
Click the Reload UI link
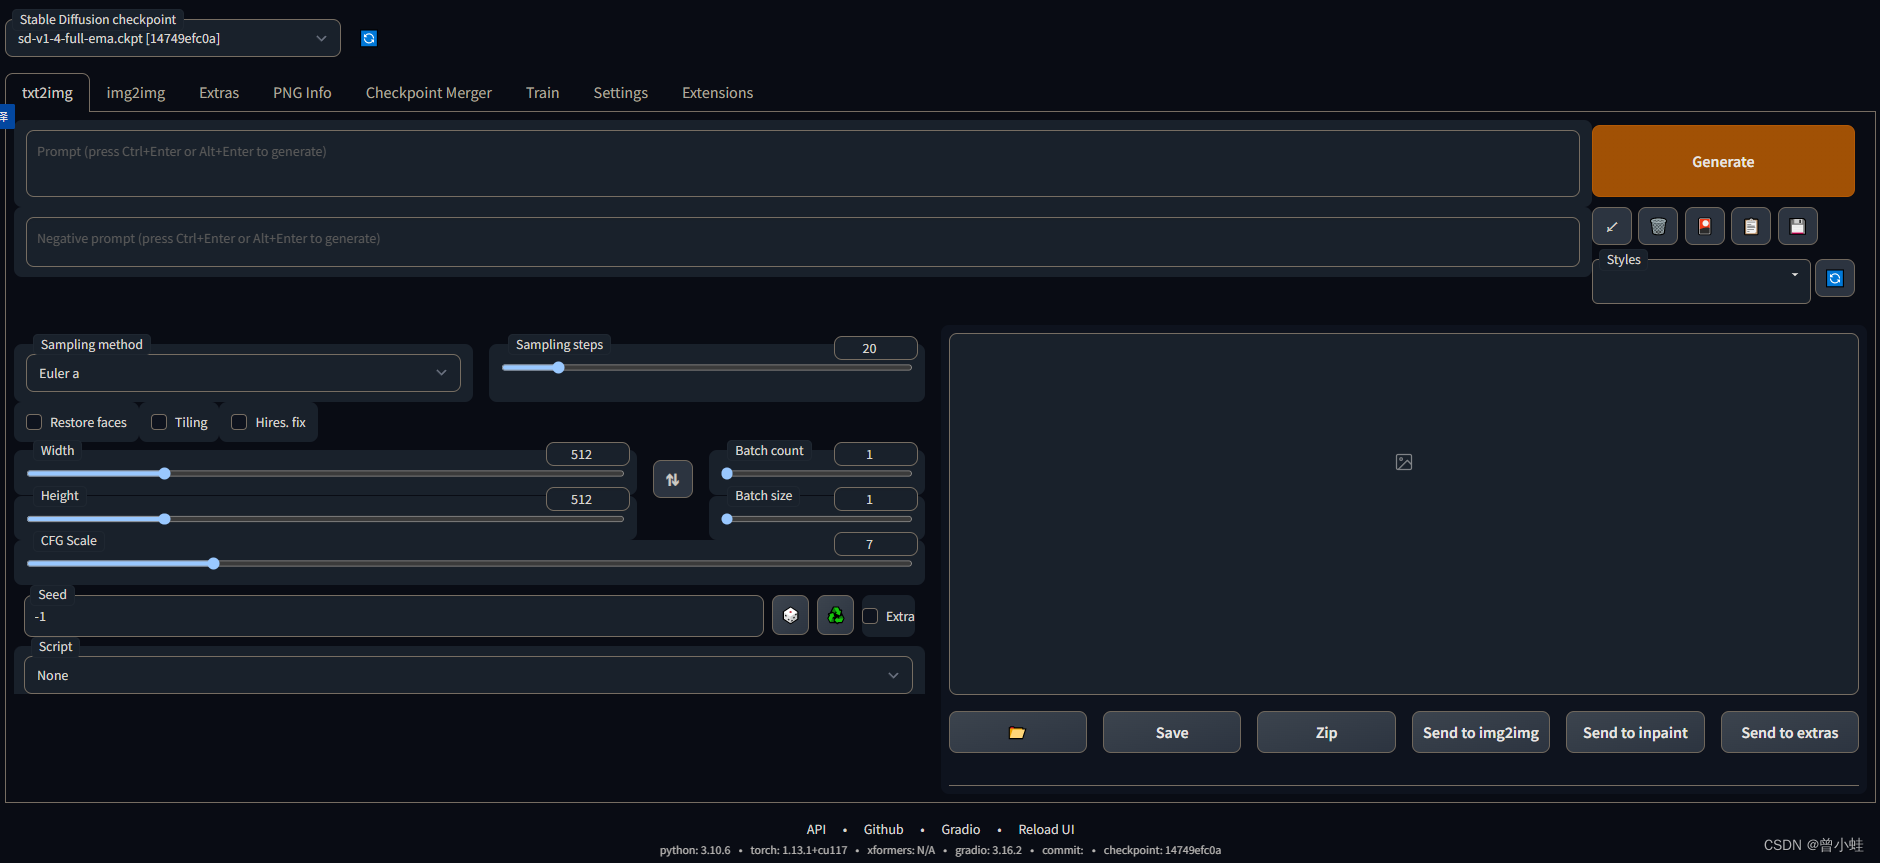[x=1046, y=829]
